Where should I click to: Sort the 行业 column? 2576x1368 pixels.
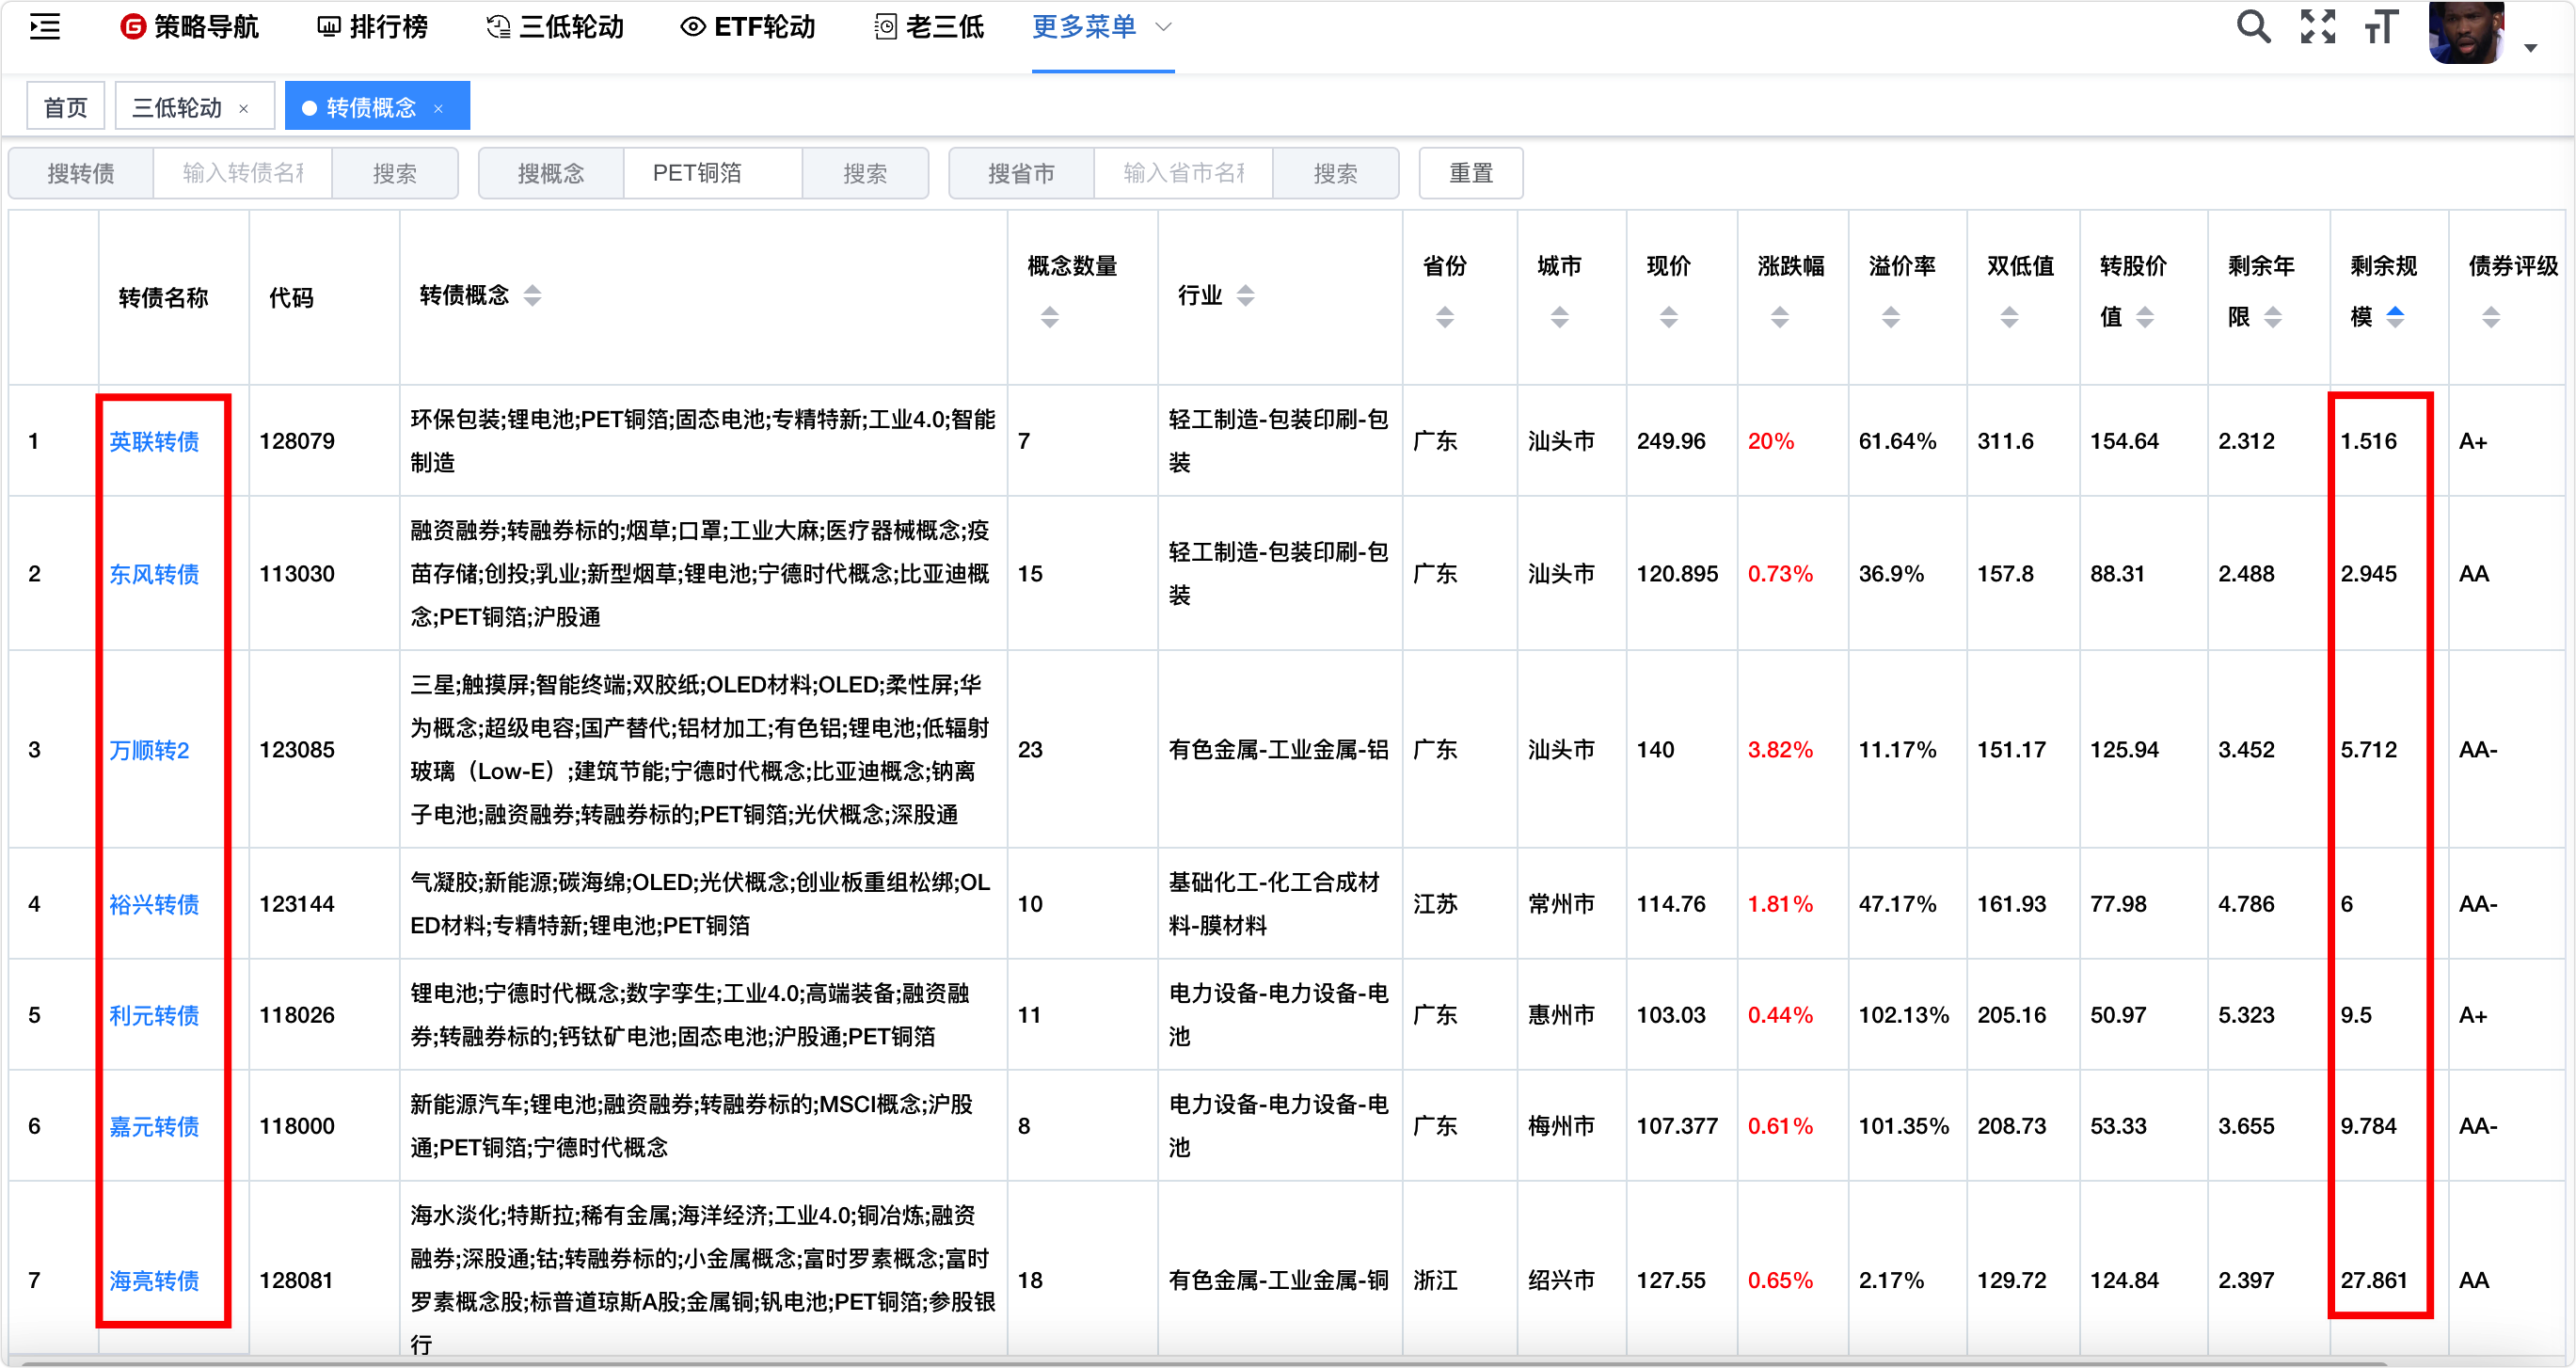pyautogui.click(x=1245, y=295)
